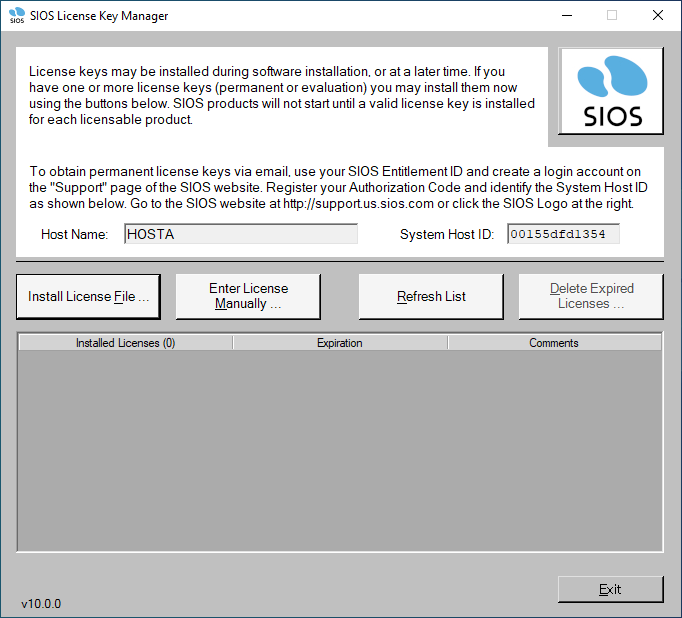Click Delete Expired Licenses button
This screenshot has height=618, width=682.
[x=591, y=297]
